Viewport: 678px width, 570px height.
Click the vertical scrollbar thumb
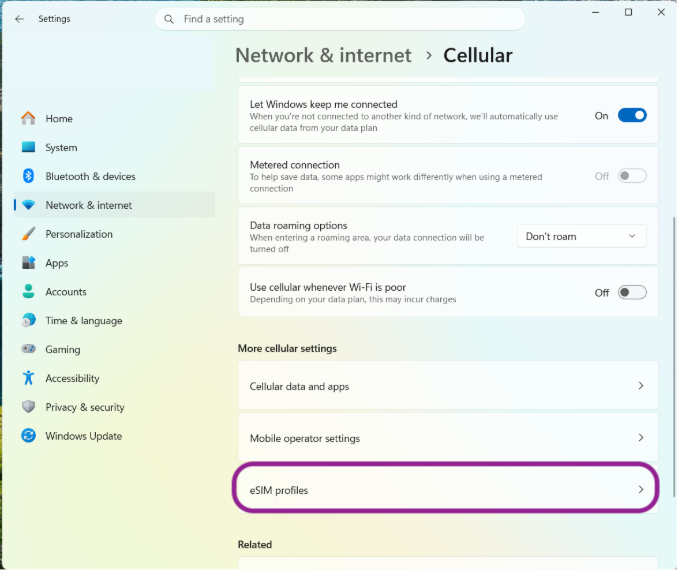coord(674,357)
